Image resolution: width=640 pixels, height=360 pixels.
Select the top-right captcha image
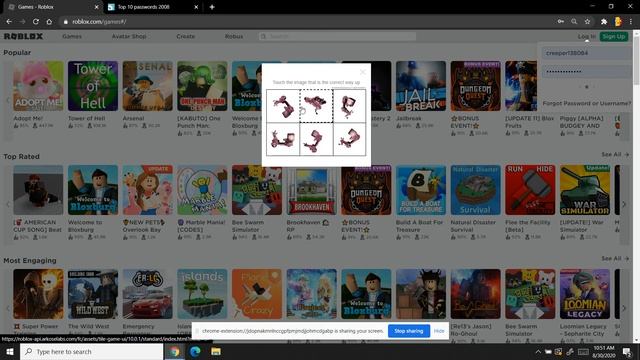tap(349, 106)
